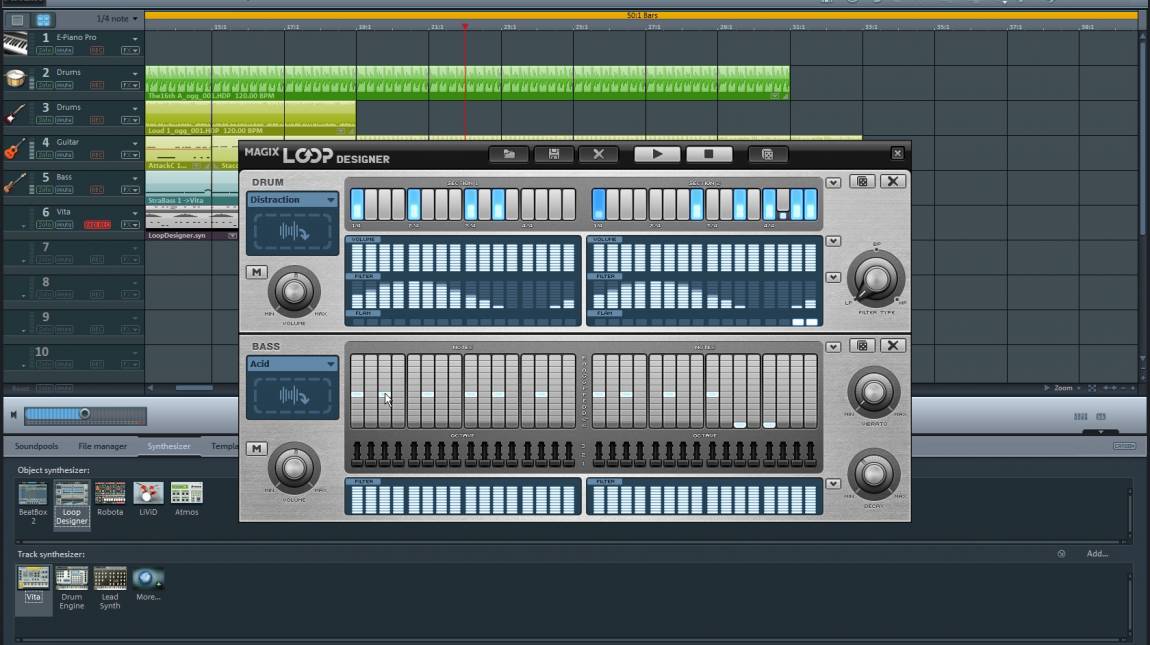The height and width of the screenshot is (645, 1150).
Task: Start playback in Loop Designer
Action: click(x=657, y=154)
